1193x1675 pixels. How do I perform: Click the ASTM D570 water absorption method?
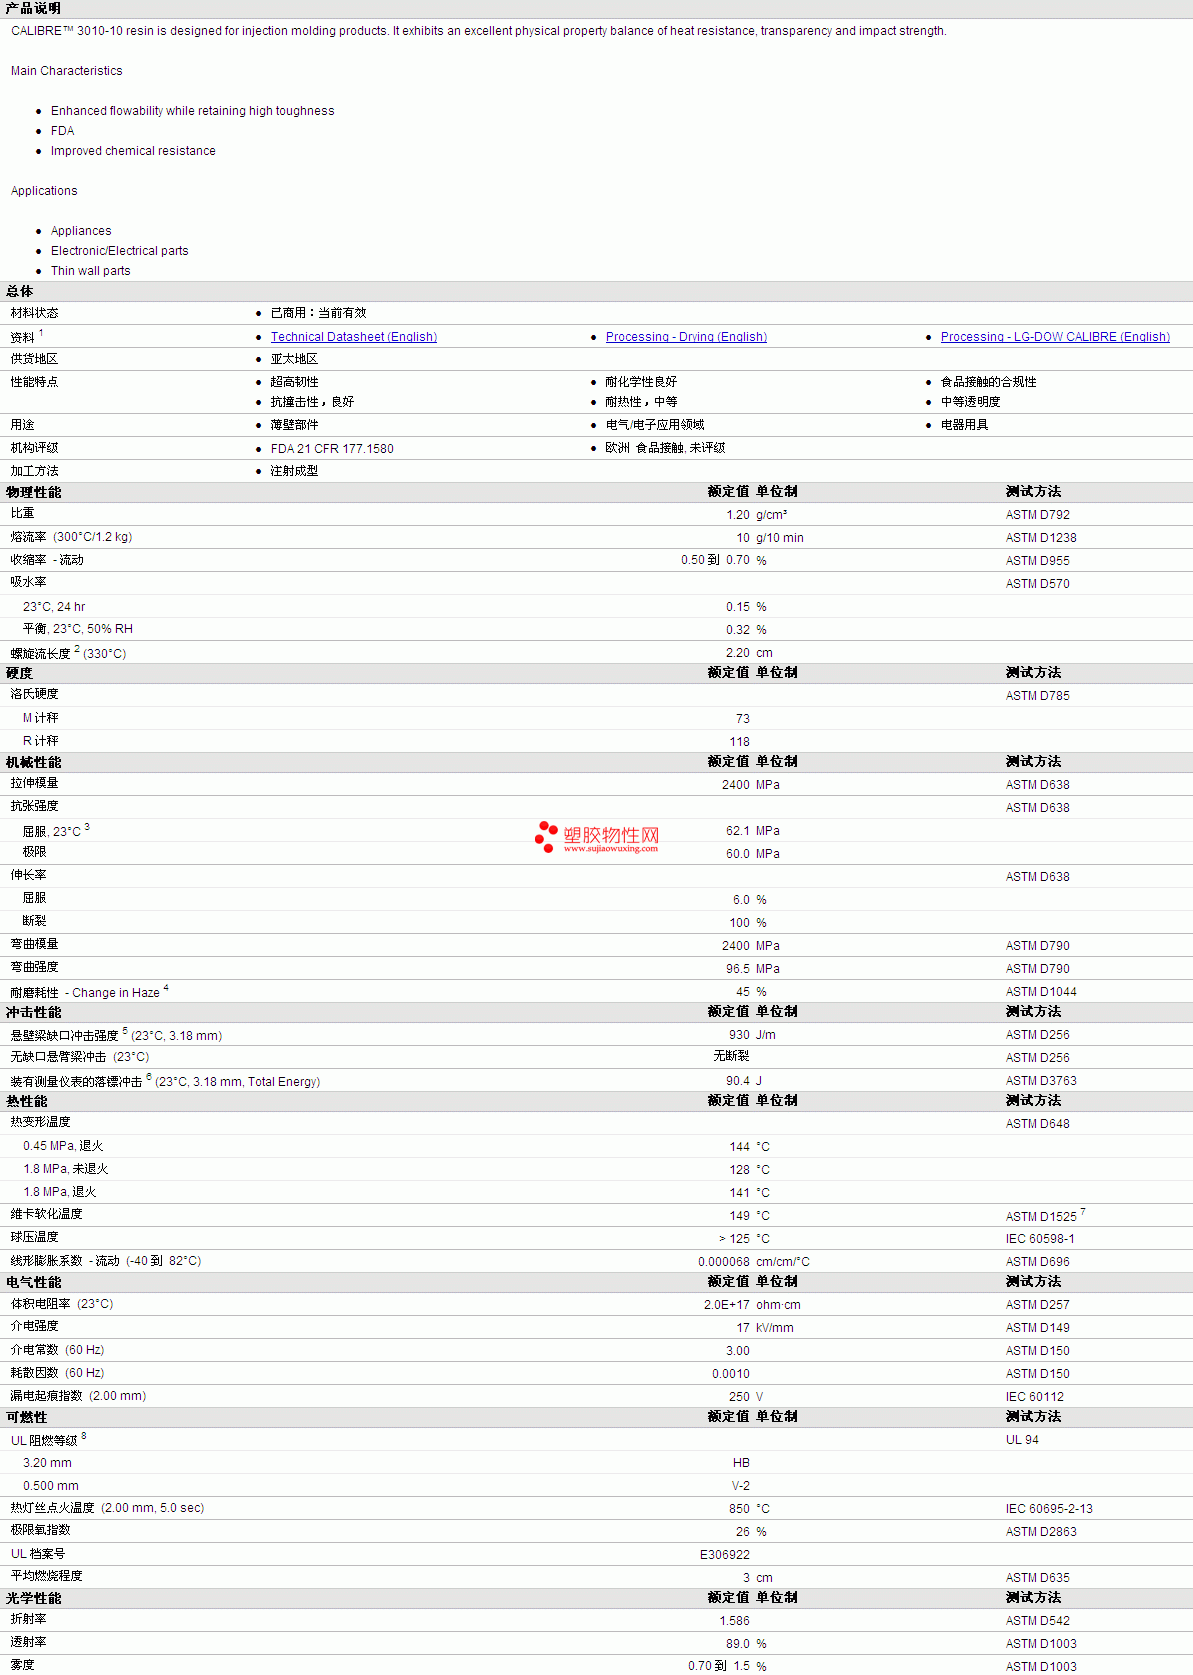[x=1037, y=584]
